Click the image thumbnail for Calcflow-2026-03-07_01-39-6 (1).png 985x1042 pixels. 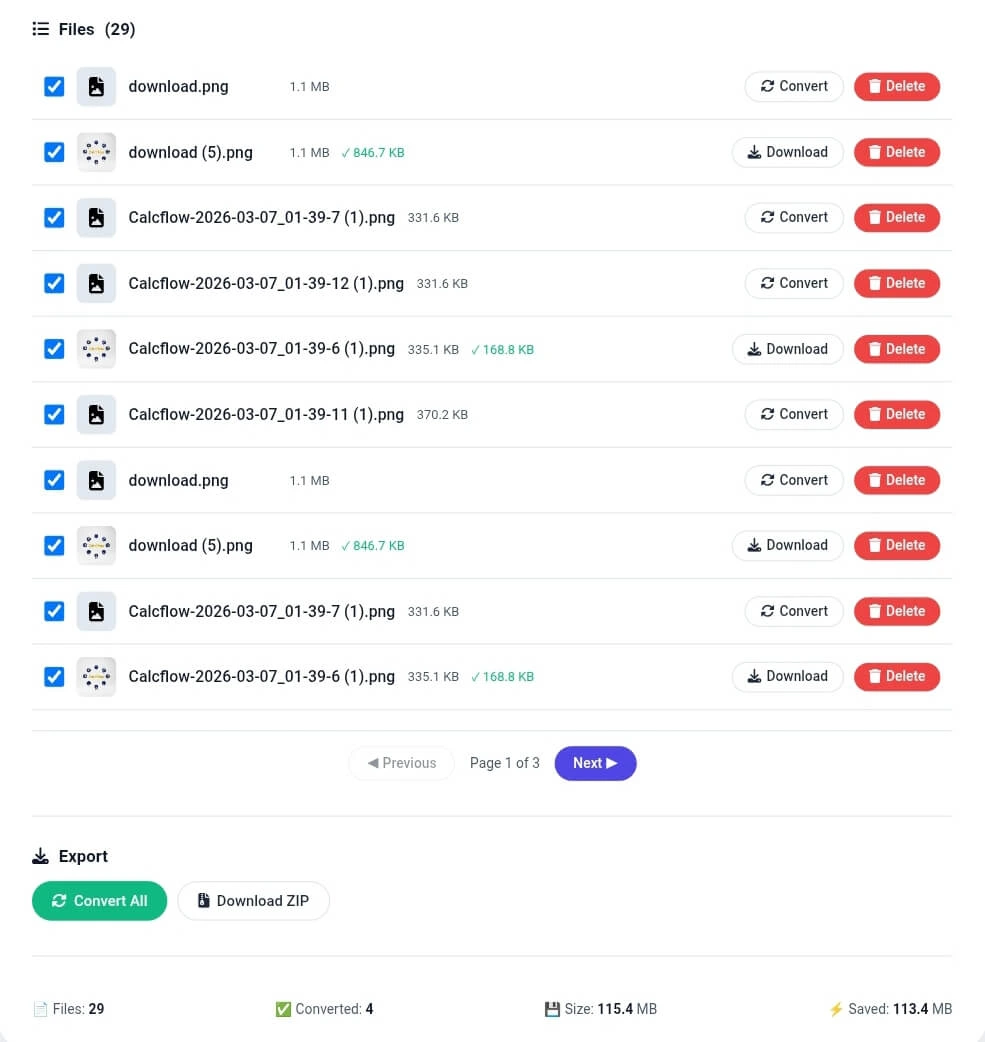pyautogui.click(x=96, y=348)
